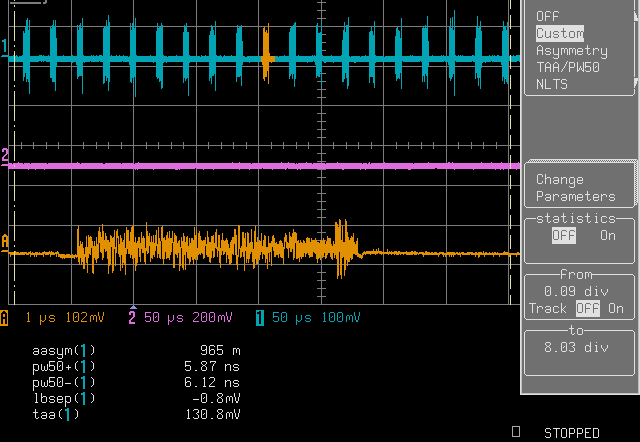Click the pw50+(1) parameter row
The image size is (640, 442).
[x=136, y=366]
